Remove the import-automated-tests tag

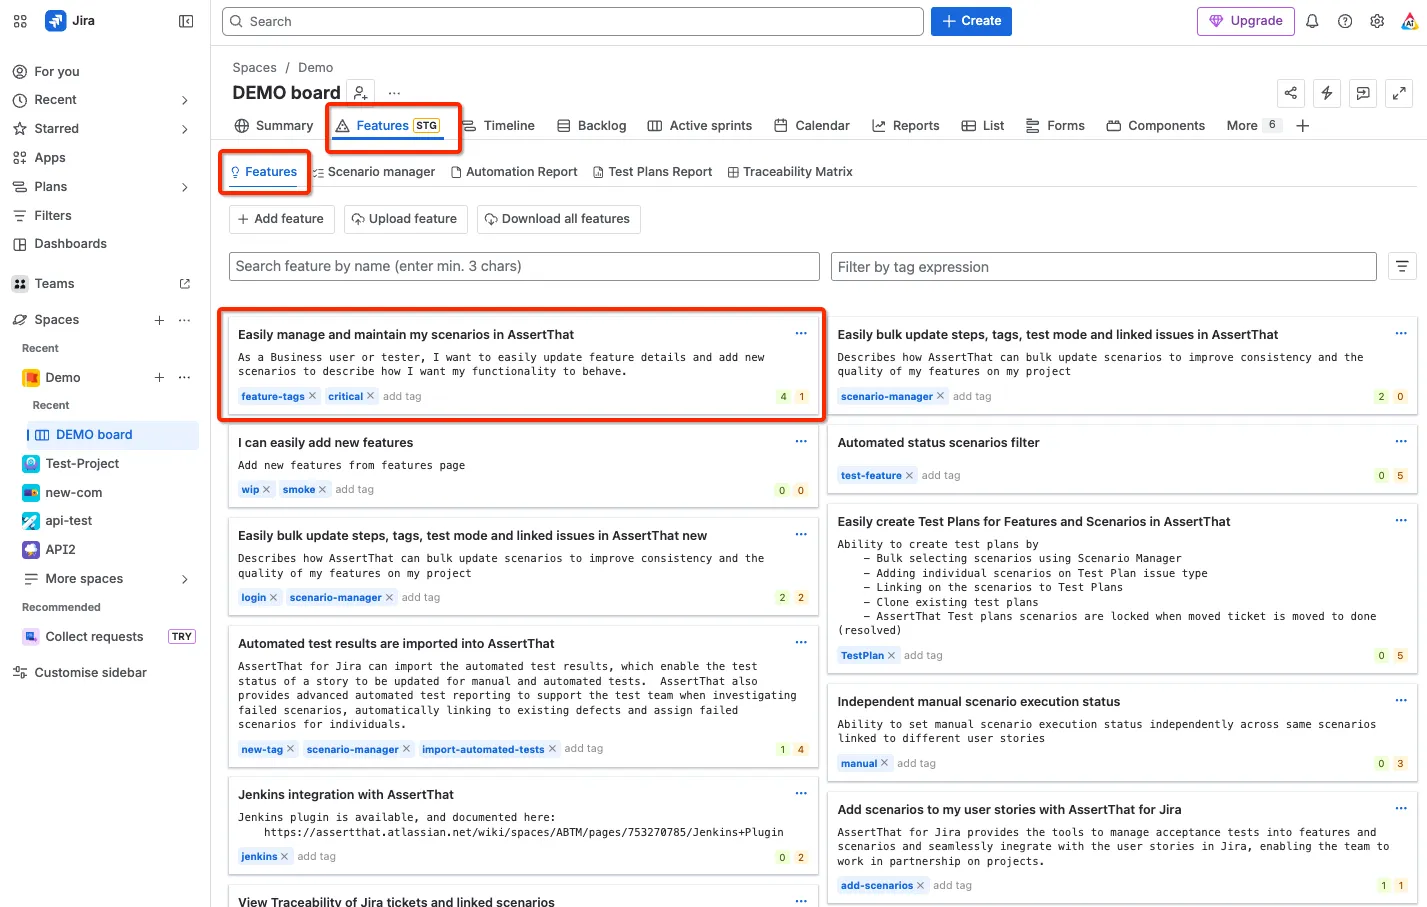point(552,749)
